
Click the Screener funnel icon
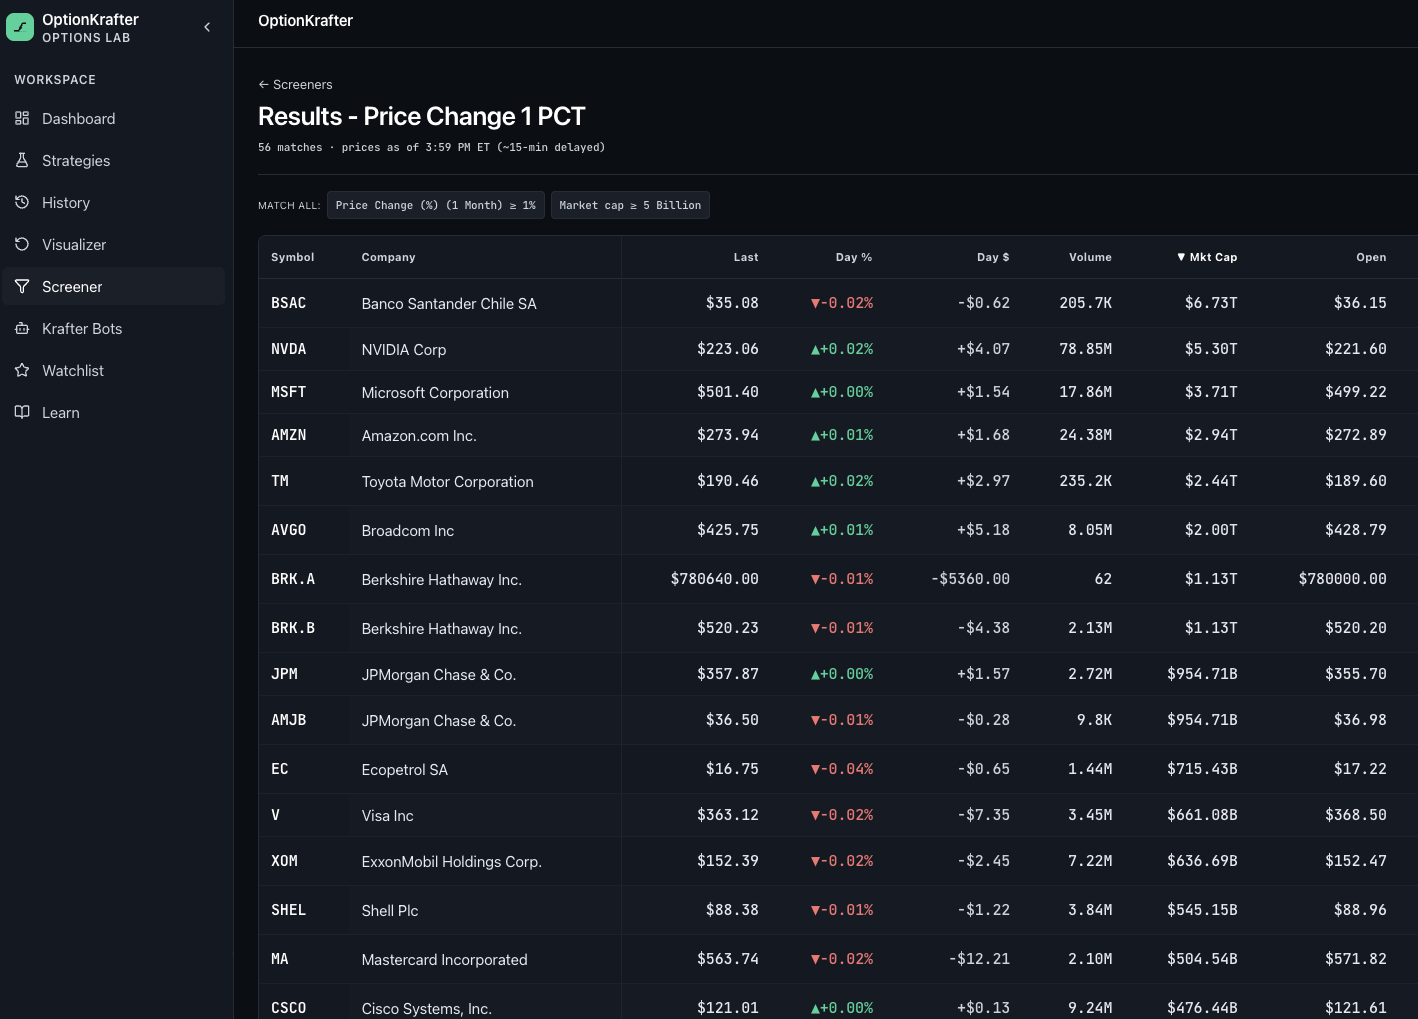22,286
